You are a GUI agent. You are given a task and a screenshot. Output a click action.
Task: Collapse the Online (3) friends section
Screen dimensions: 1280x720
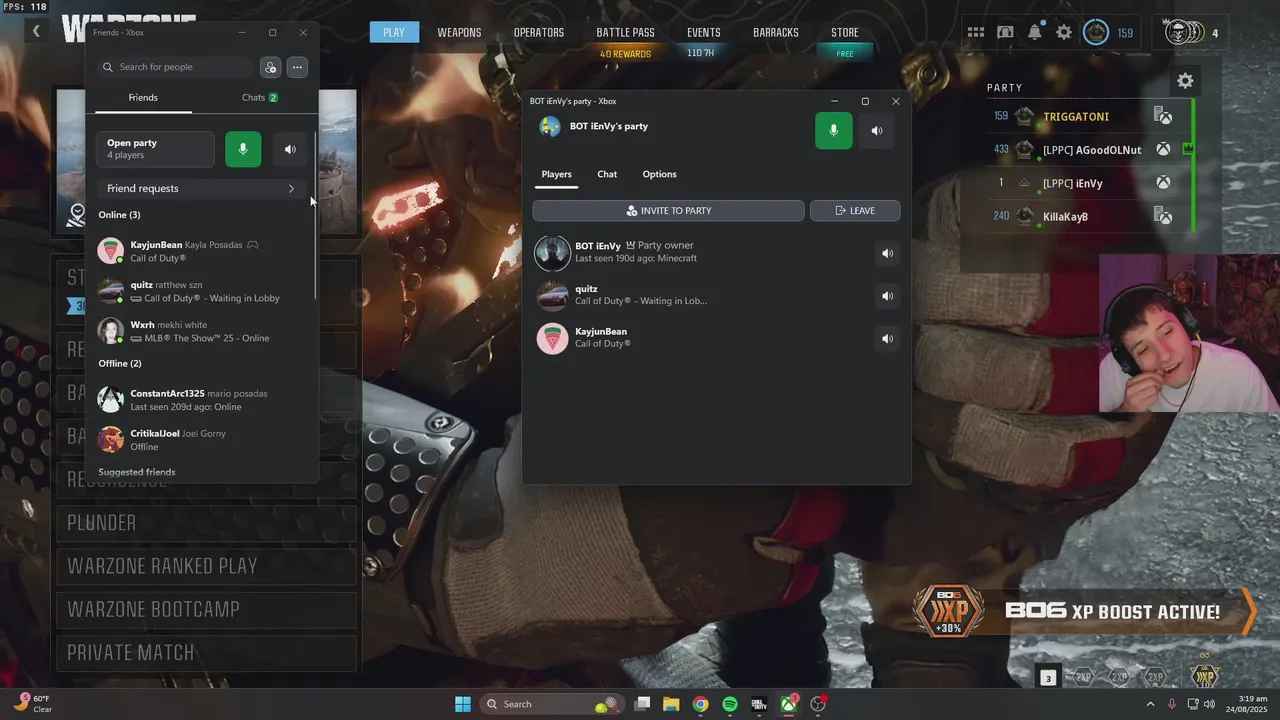pyautogui.click(x=119, y=215)
